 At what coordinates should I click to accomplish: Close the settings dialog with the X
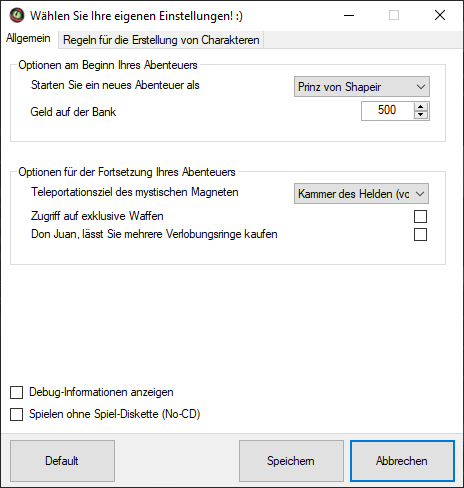440,15
